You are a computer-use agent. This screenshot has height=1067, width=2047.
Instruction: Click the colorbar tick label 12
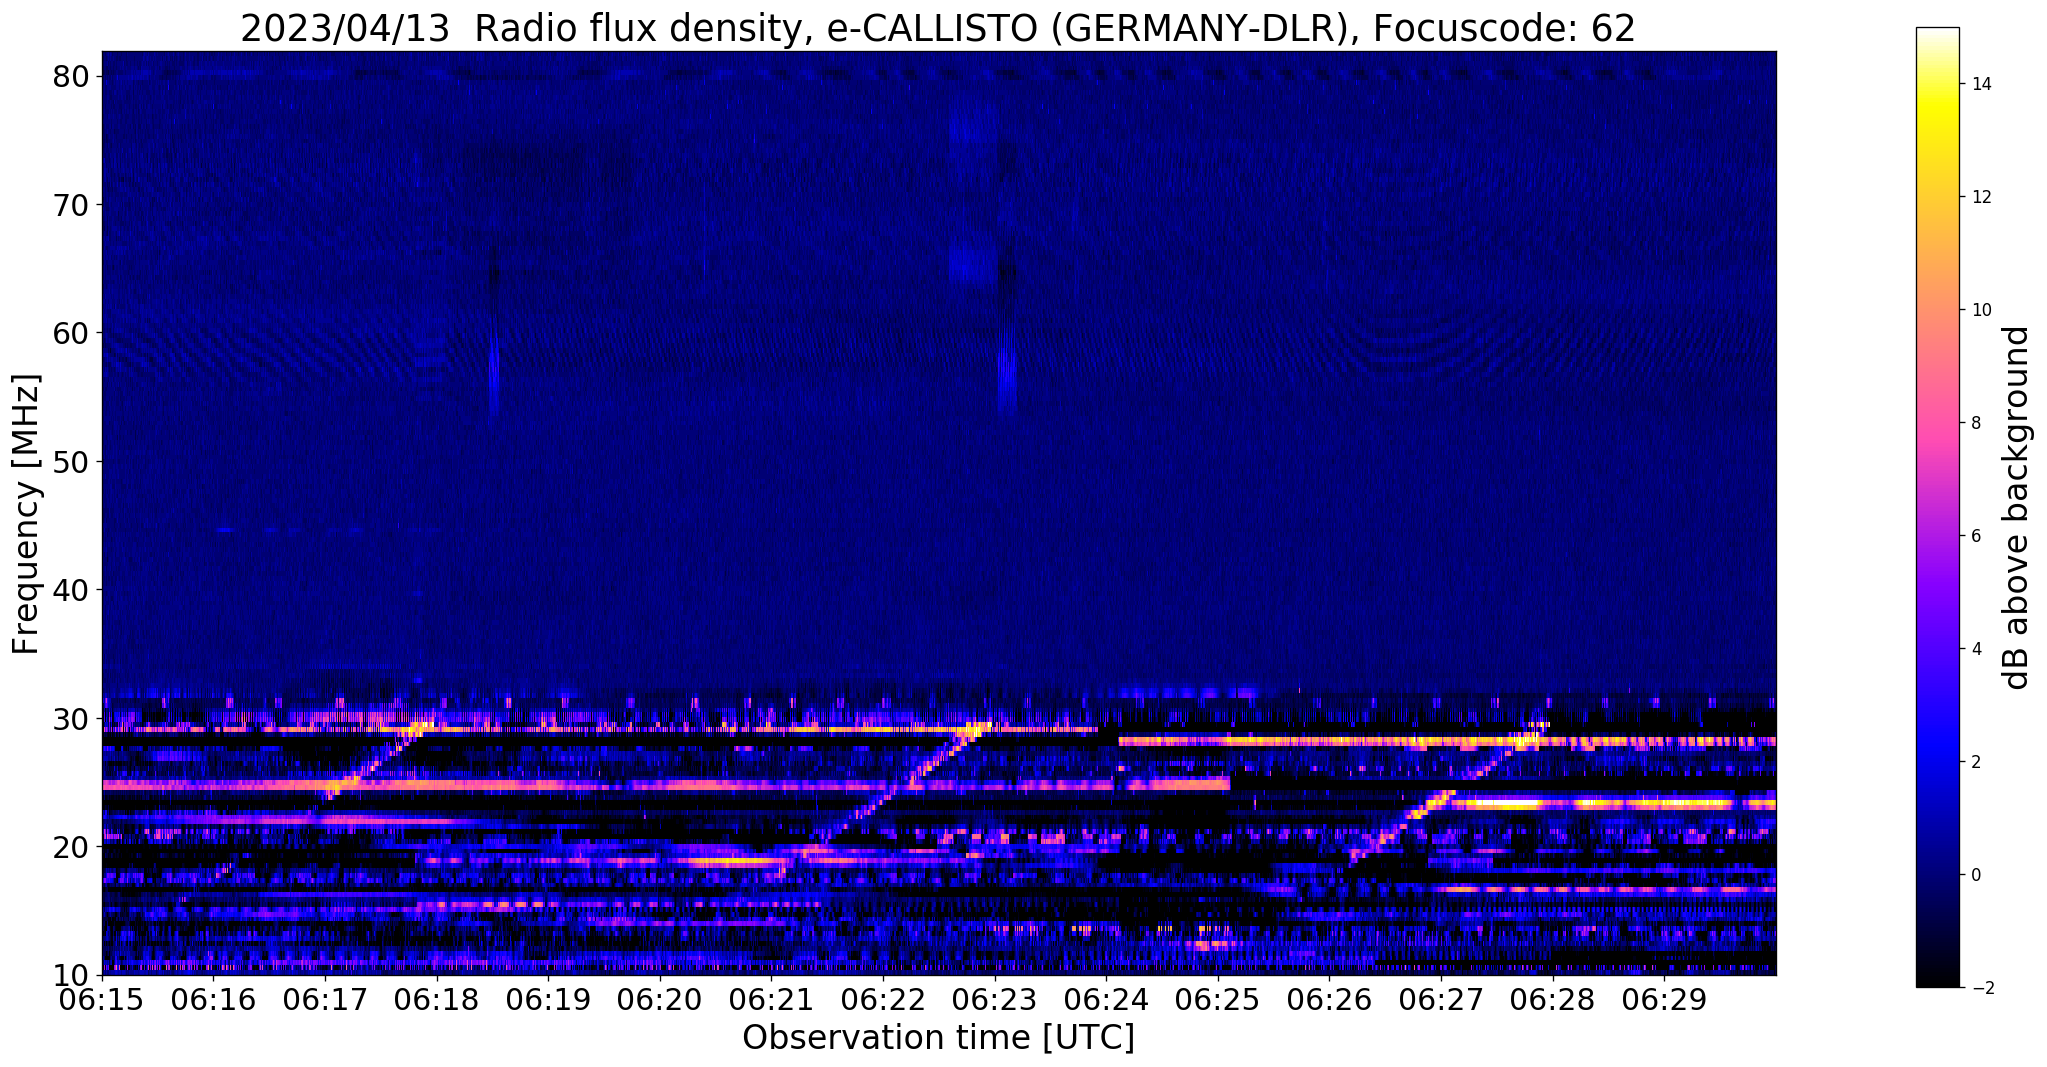[1980, 197]
